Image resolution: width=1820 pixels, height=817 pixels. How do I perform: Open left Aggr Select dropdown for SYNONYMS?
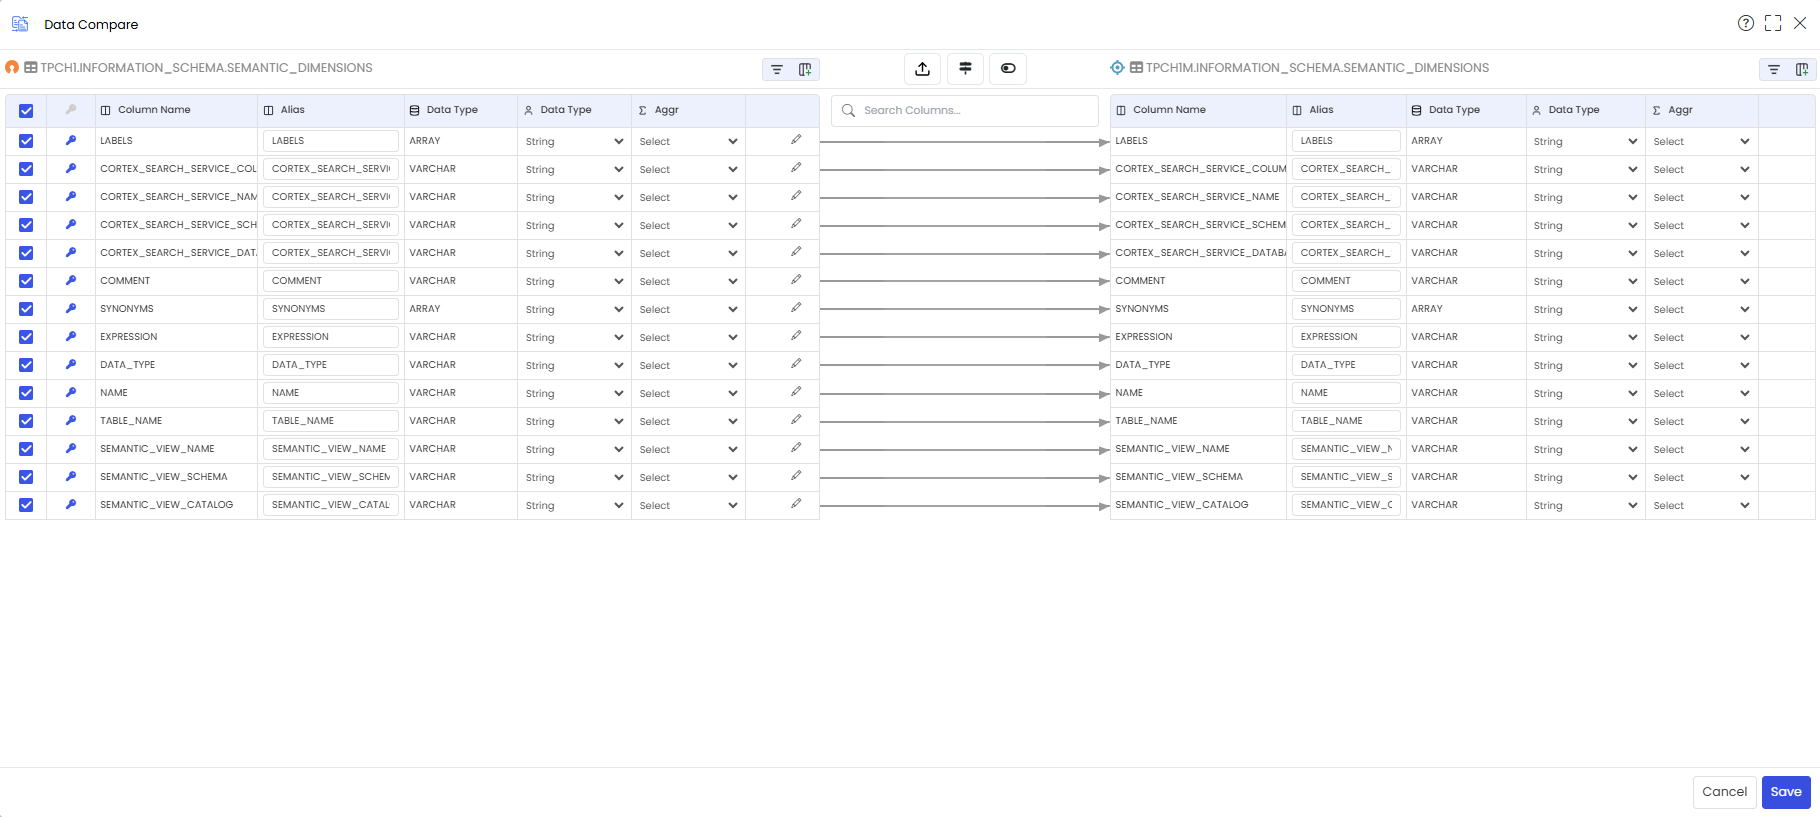pos(688,309)
